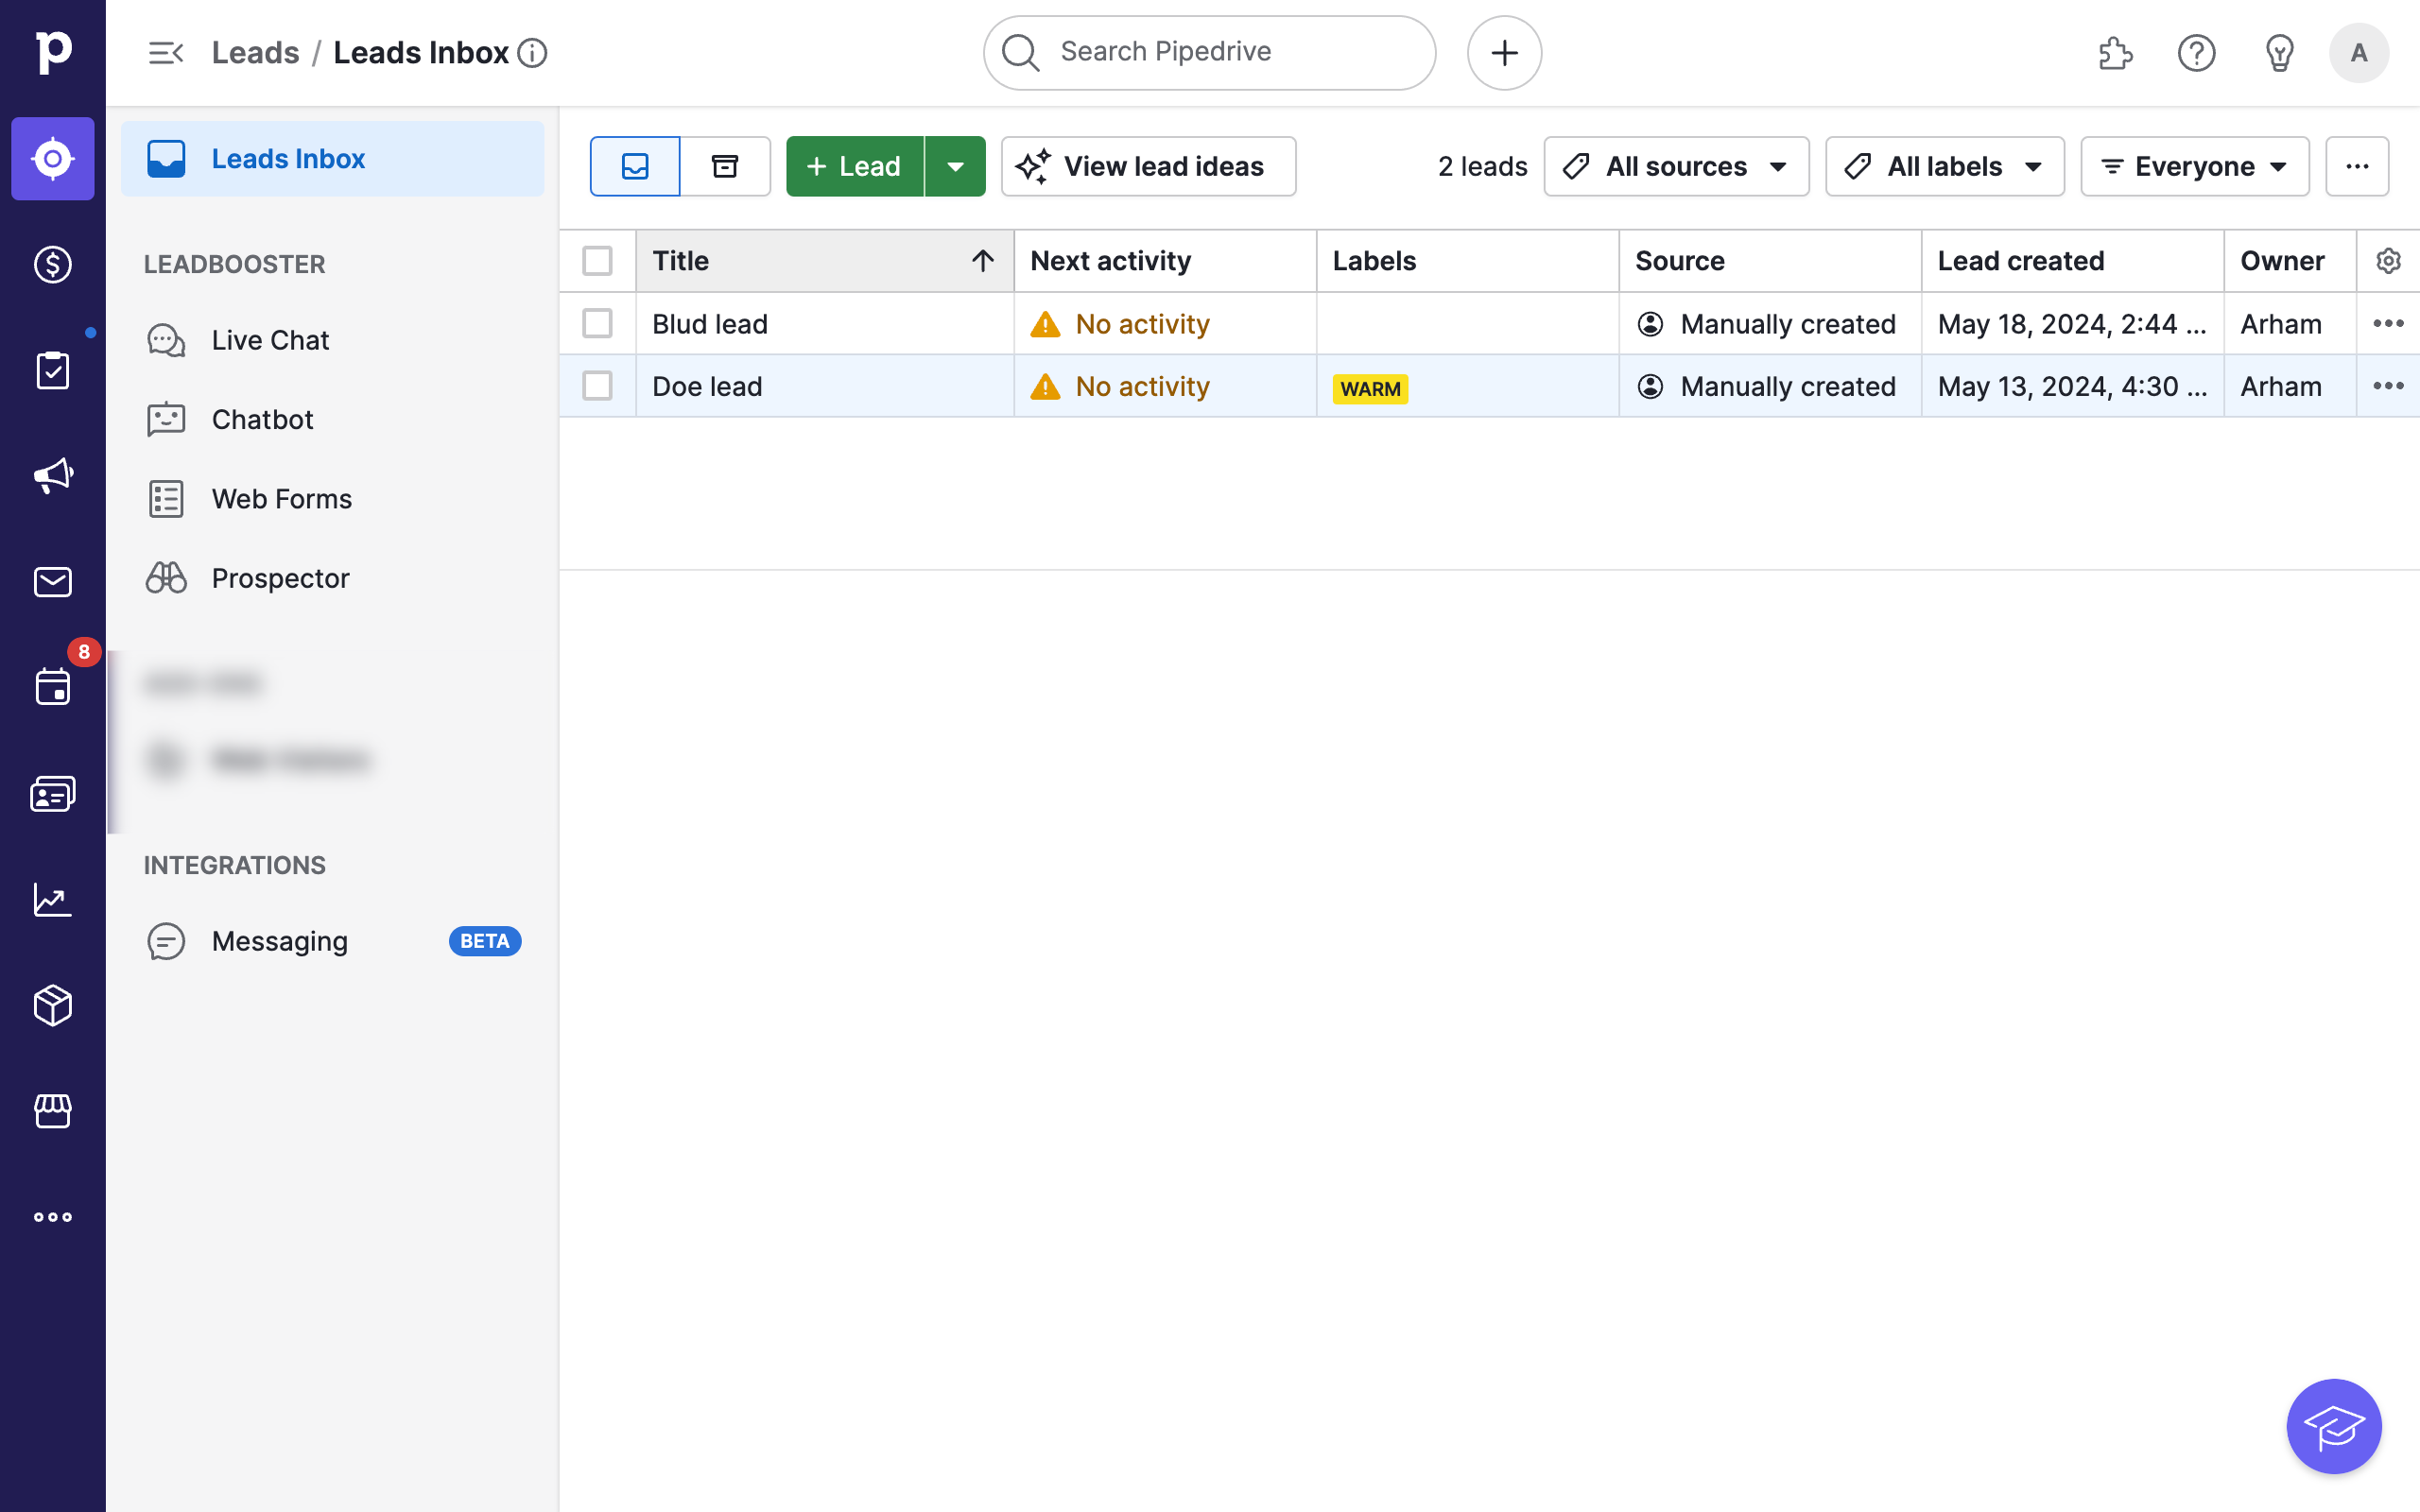The height and width of the screenshot is (1512, 2420).
Task: Open more options for Blud lead row
Action: tap(2388, 323)
